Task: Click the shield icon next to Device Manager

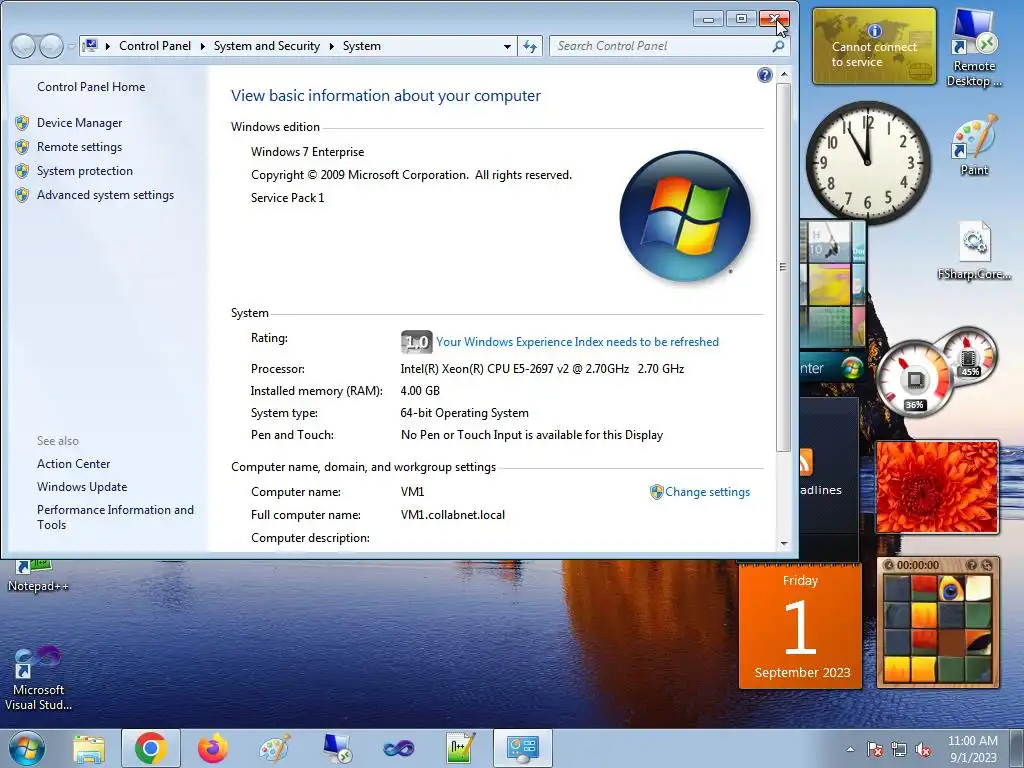Action: [22, 123]
